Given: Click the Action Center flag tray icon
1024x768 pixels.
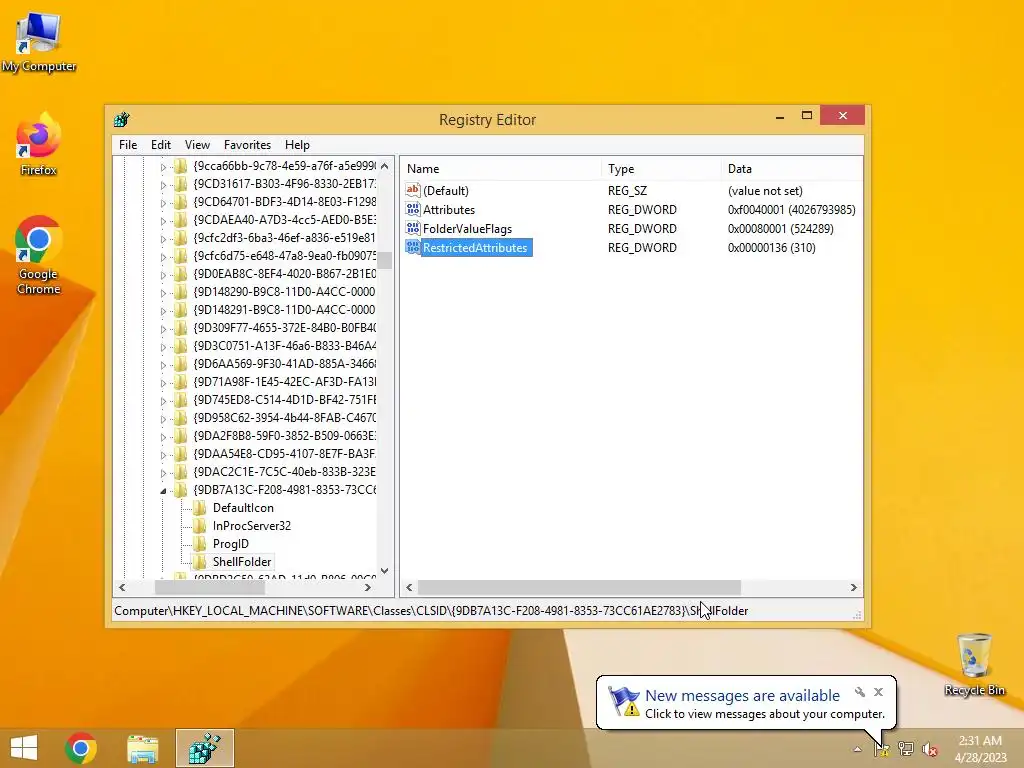Looking at the screenshot, I should [882, 748].
